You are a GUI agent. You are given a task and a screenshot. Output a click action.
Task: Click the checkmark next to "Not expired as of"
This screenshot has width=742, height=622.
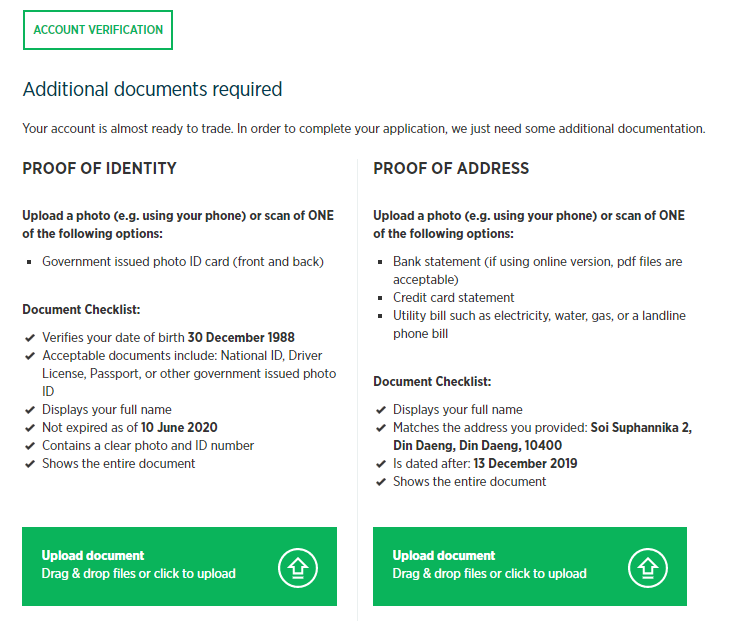(x=29, y=428)
